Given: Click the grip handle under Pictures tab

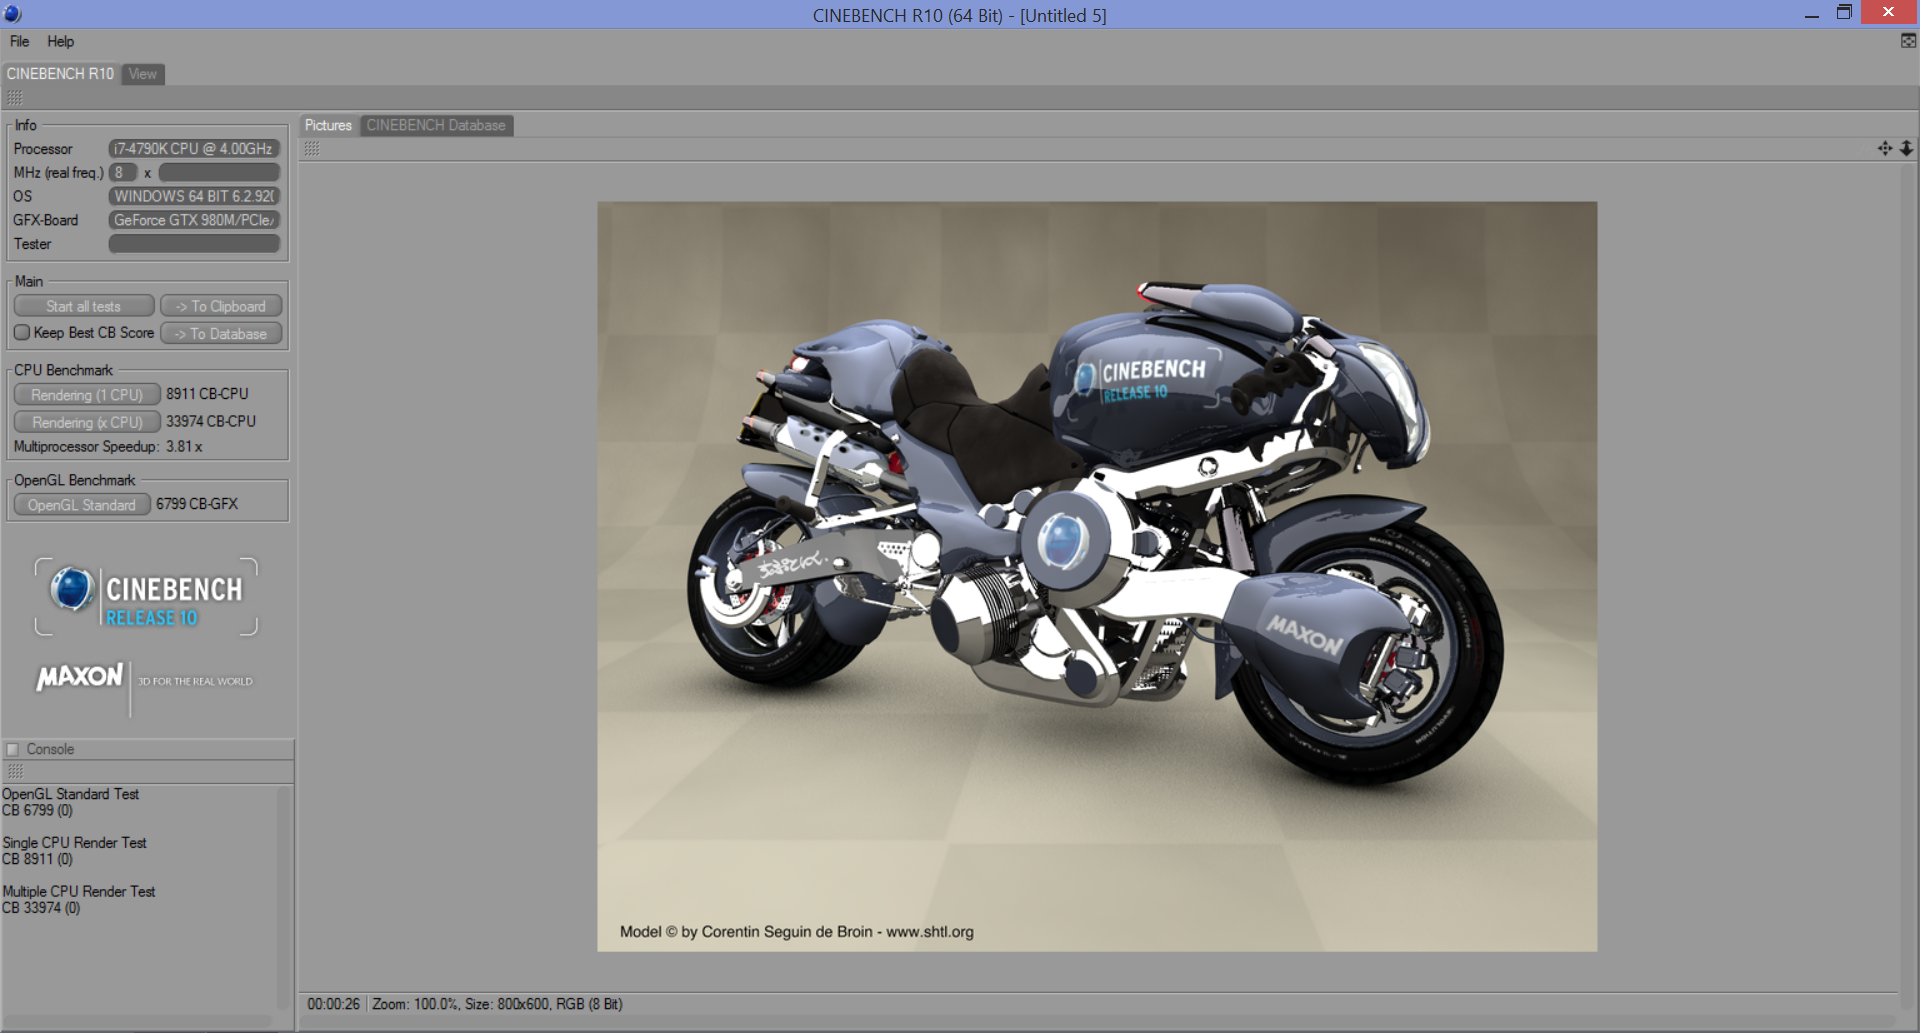Looking at the screenshot, I should 312,148.
